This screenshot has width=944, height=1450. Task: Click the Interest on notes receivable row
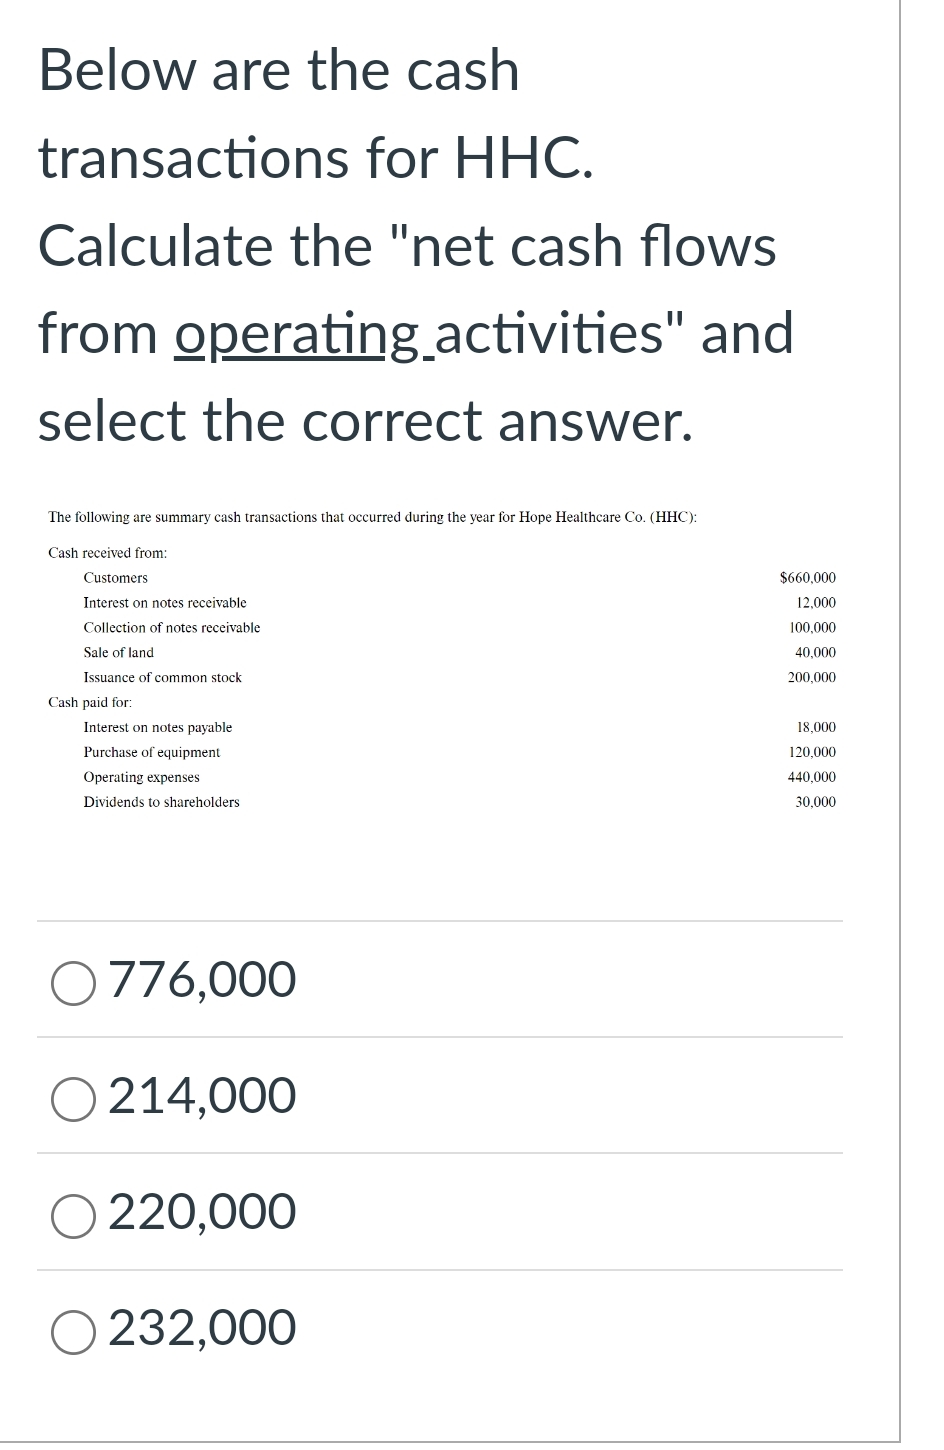tap(166, 603)
